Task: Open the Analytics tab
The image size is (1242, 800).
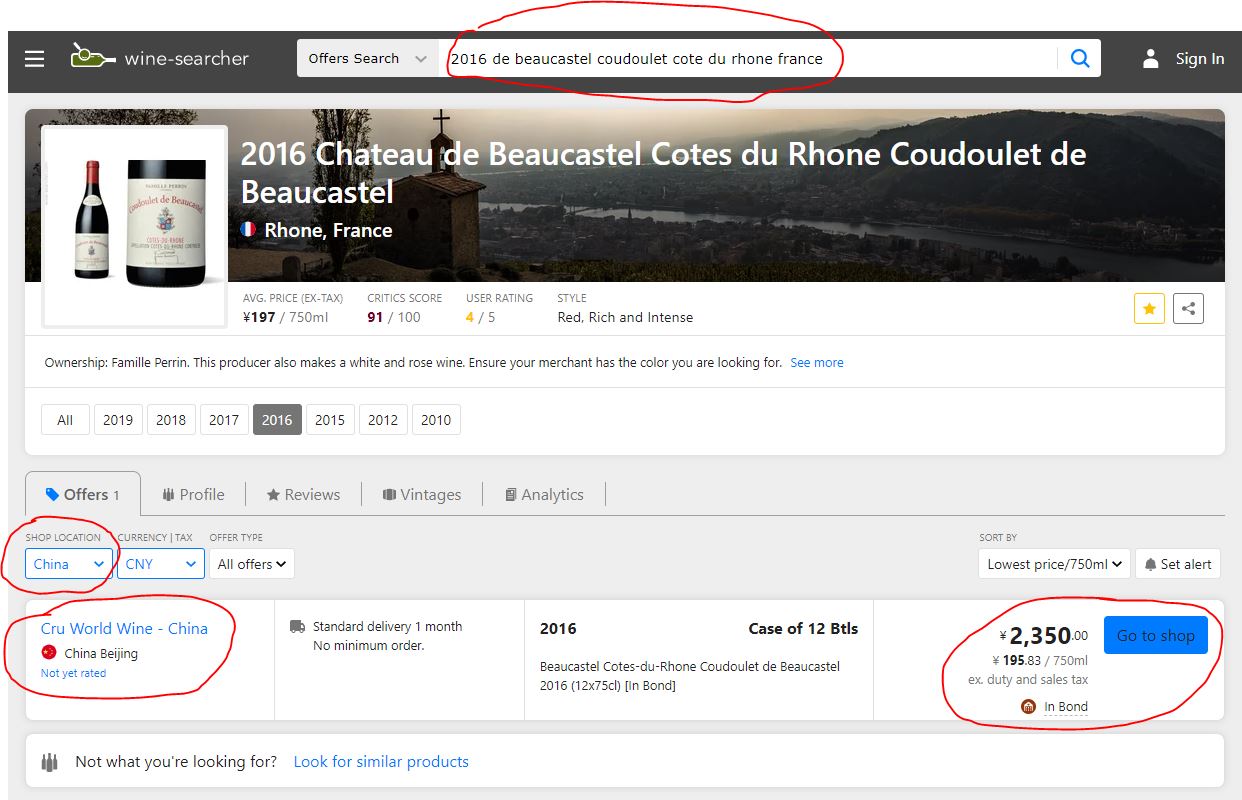Action: (544, 494)
